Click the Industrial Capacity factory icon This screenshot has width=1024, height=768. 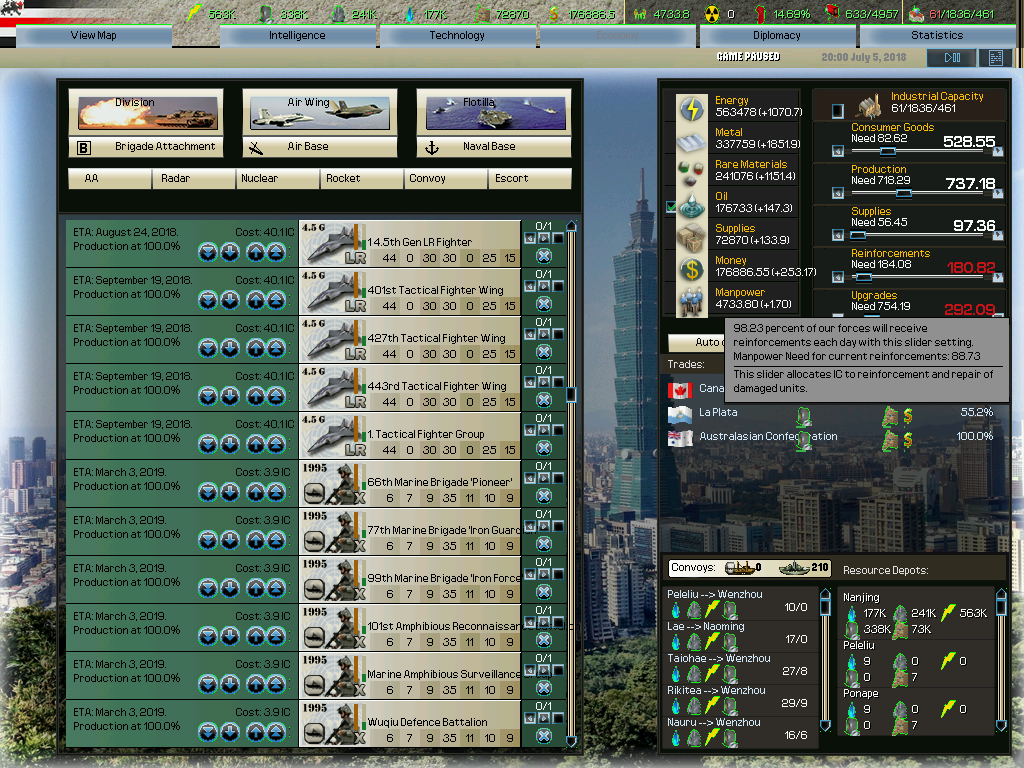click(866, 106)
